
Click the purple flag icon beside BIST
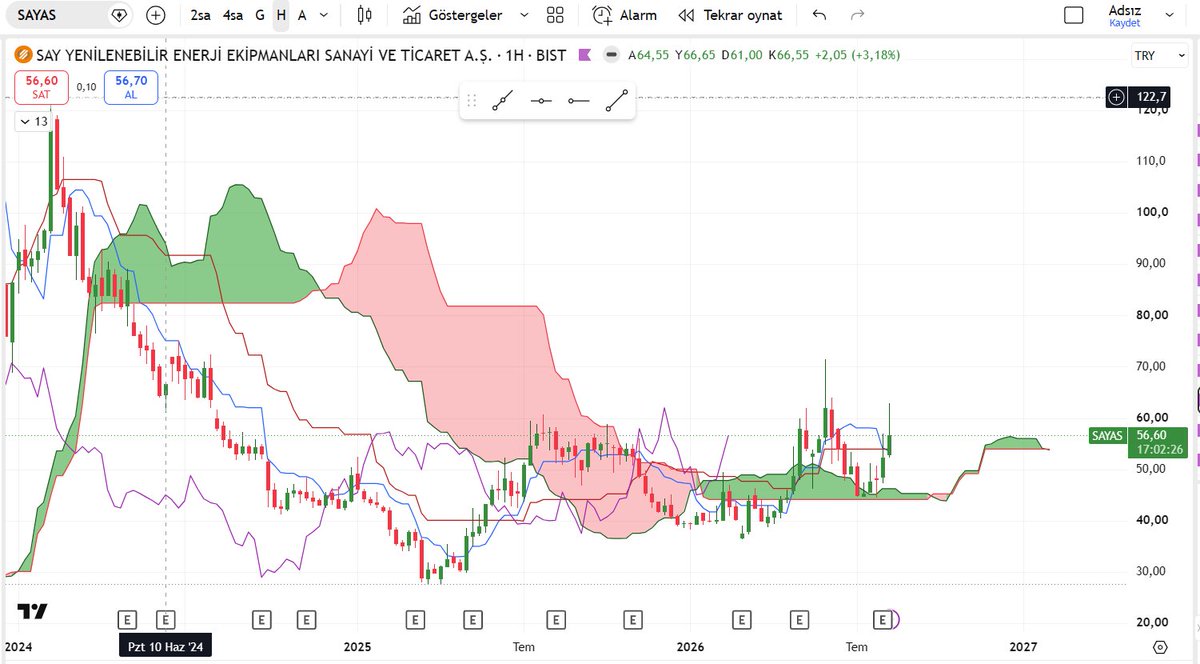[x=584, y=55]
